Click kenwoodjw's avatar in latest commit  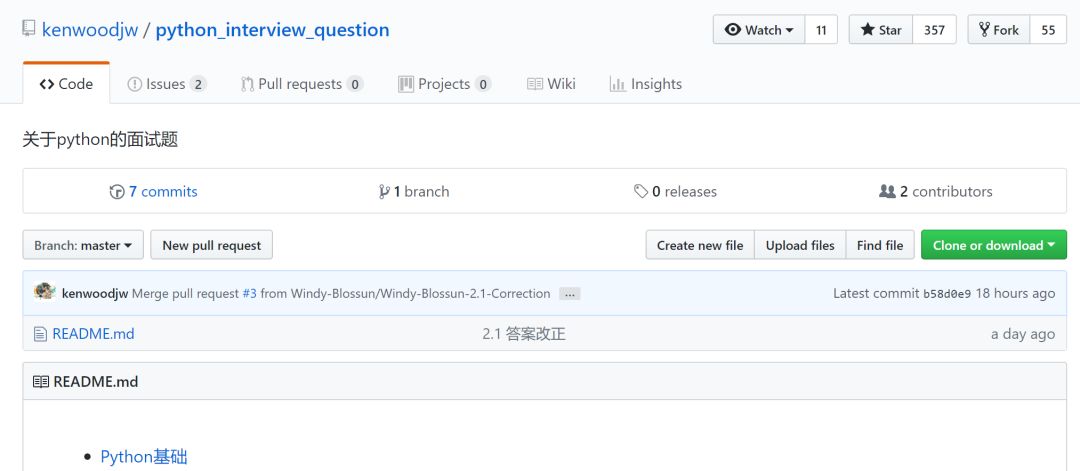click(x=45, y=292)
